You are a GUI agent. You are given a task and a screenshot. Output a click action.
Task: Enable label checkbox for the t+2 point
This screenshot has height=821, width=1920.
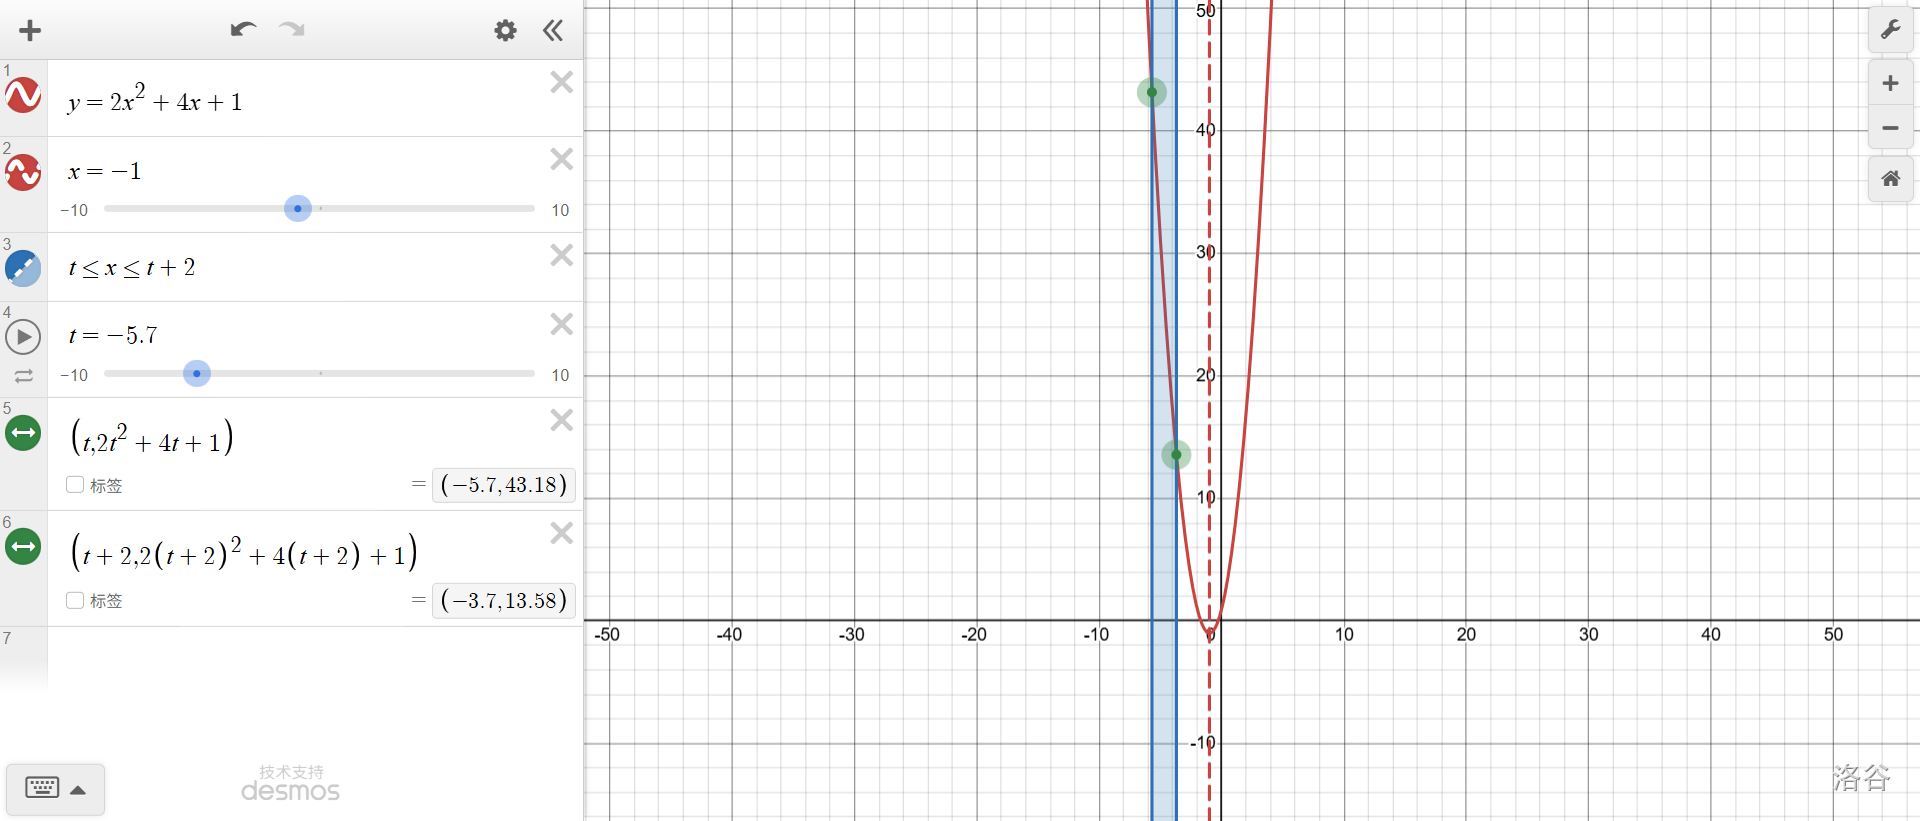(75, 600)
